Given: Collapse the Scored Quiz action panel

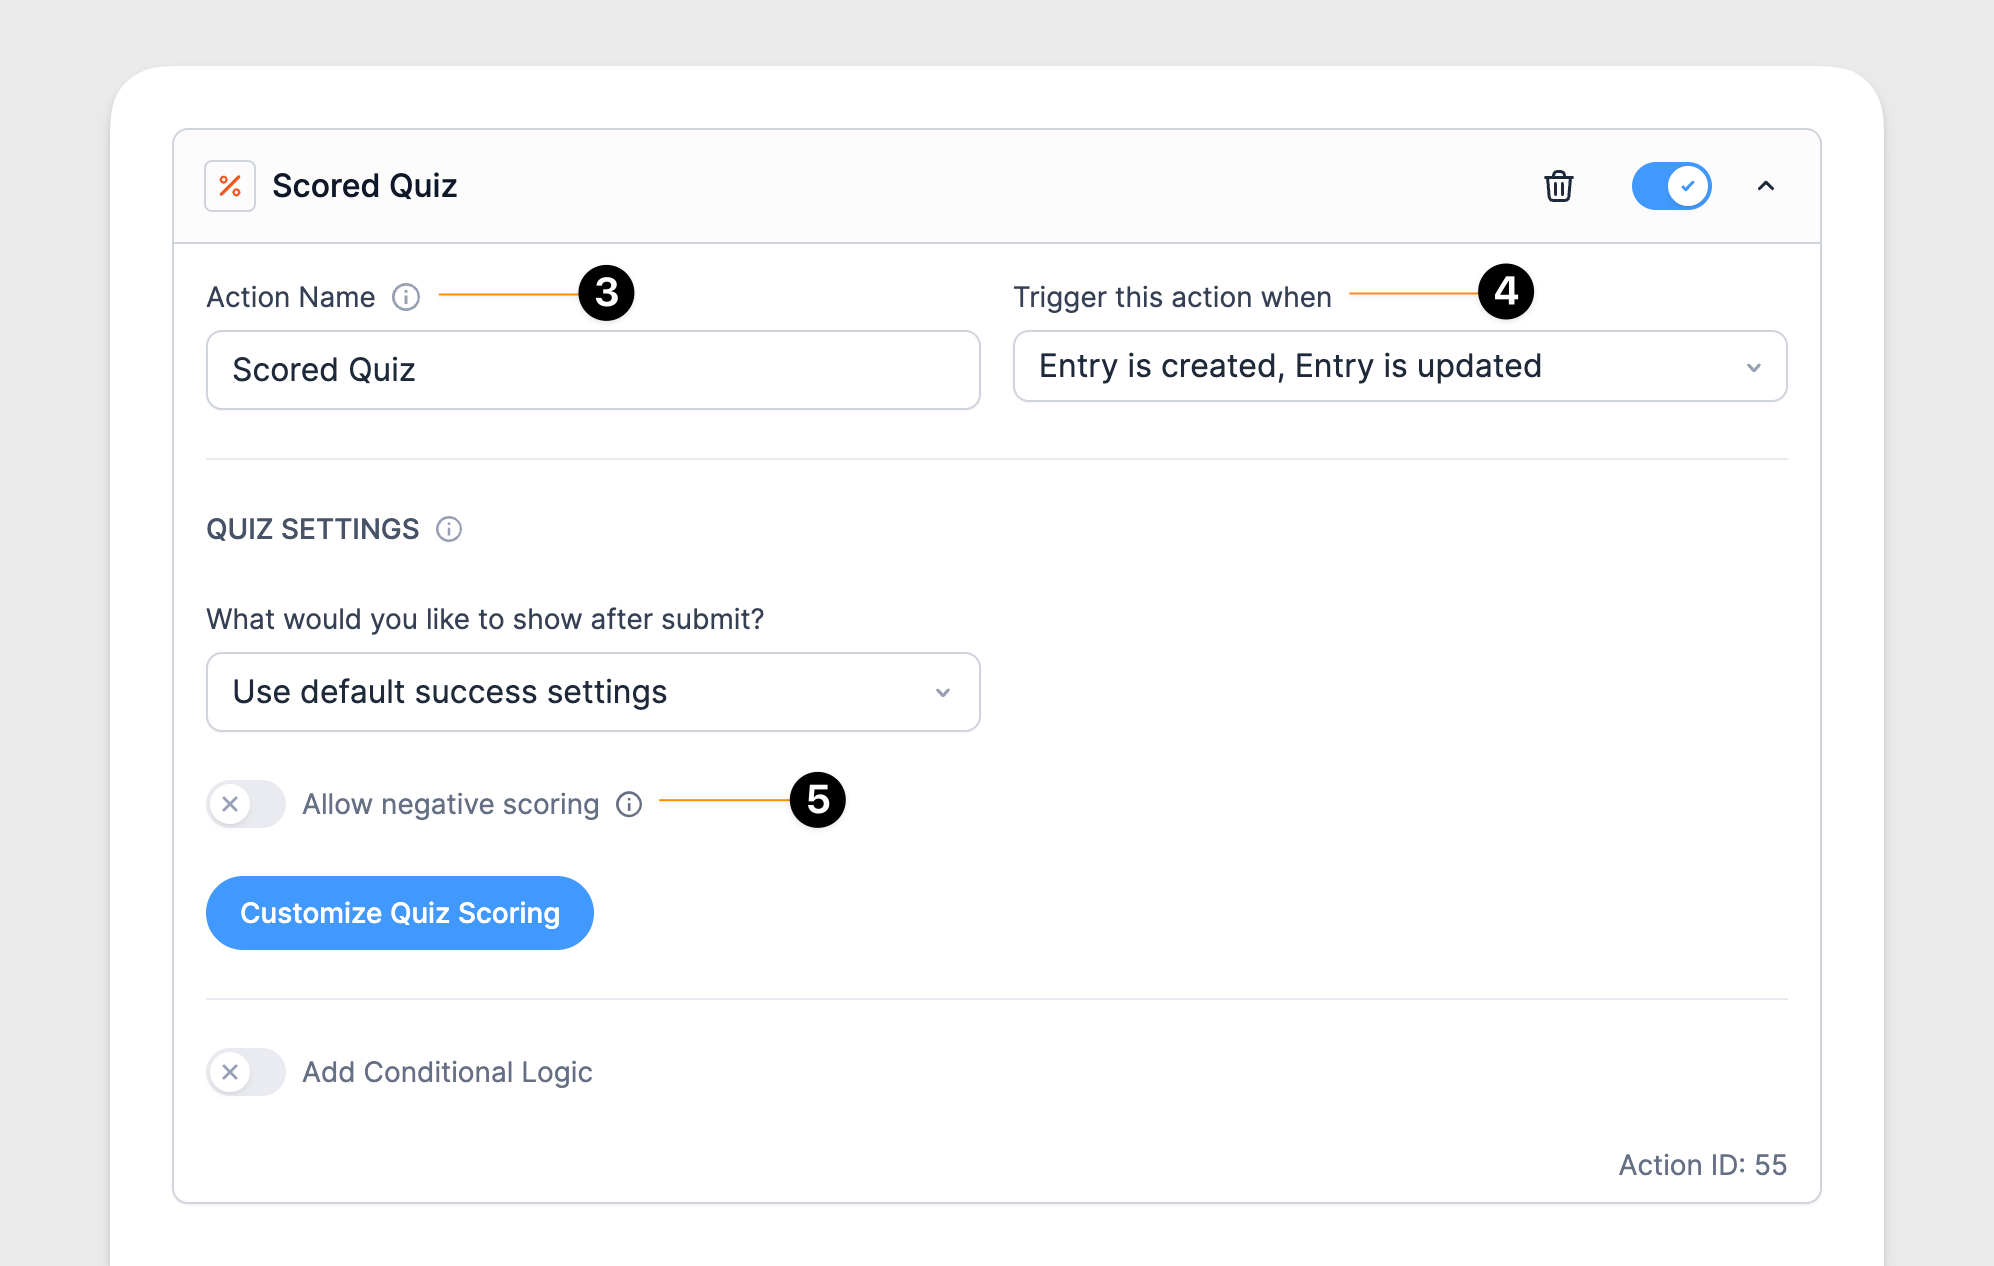Looking at the screenshot, I should tap(1766, 186).
